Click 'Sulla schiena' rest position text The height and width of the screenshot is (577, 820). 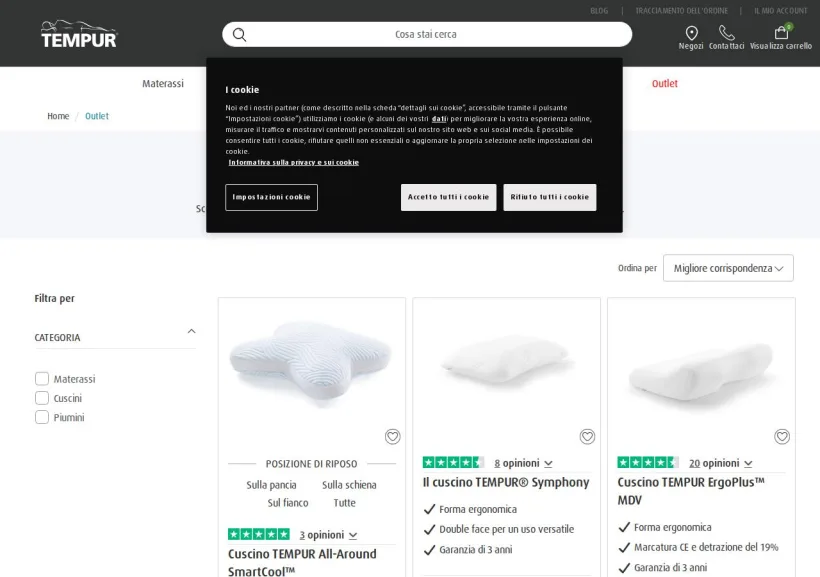[349, 485]
